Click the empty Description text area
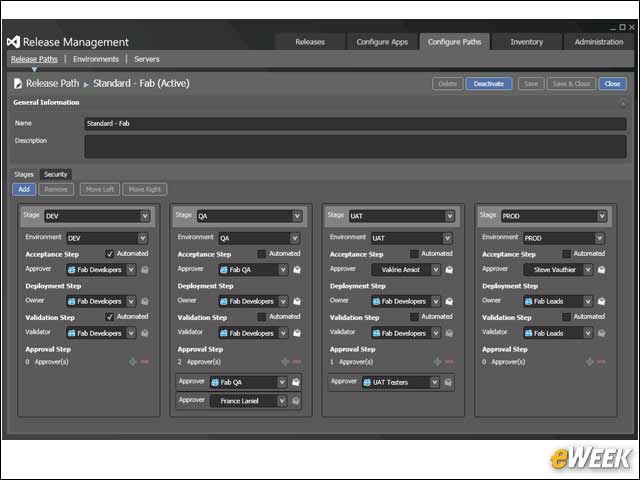Viewport: 640px width, 480px height. [355, 147]
